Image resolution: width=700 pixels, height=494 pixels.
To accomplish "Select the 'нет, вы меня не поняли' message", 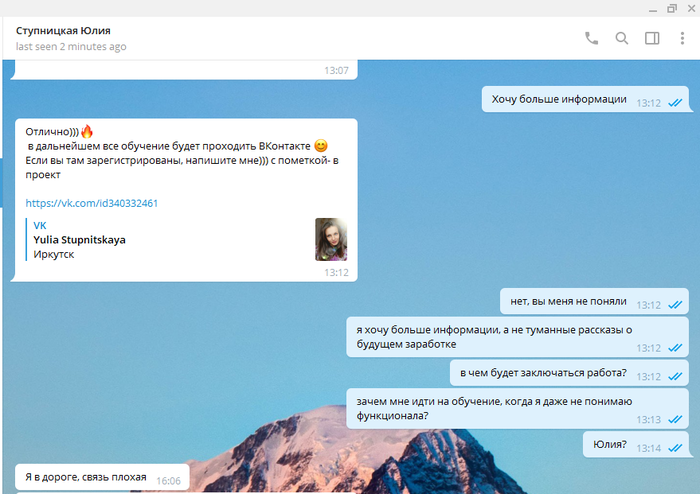I will click(x=568, y=302).
